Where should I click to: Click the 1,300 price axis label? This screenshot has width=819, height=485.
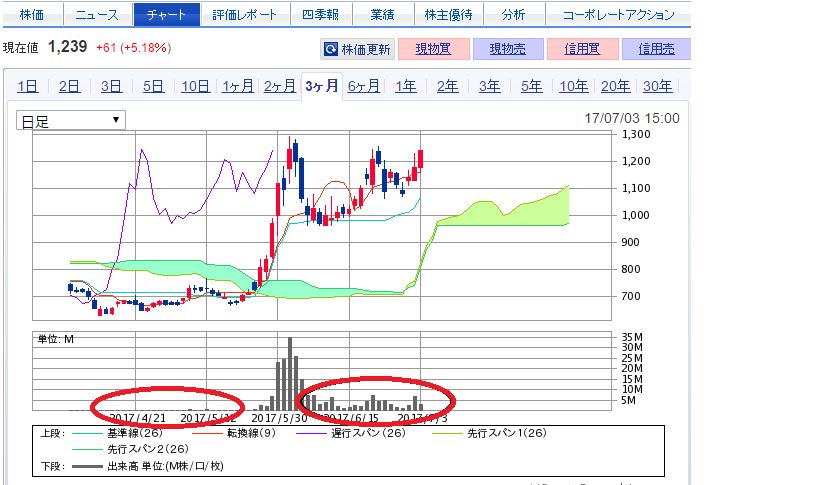click(x=636, y=134)
